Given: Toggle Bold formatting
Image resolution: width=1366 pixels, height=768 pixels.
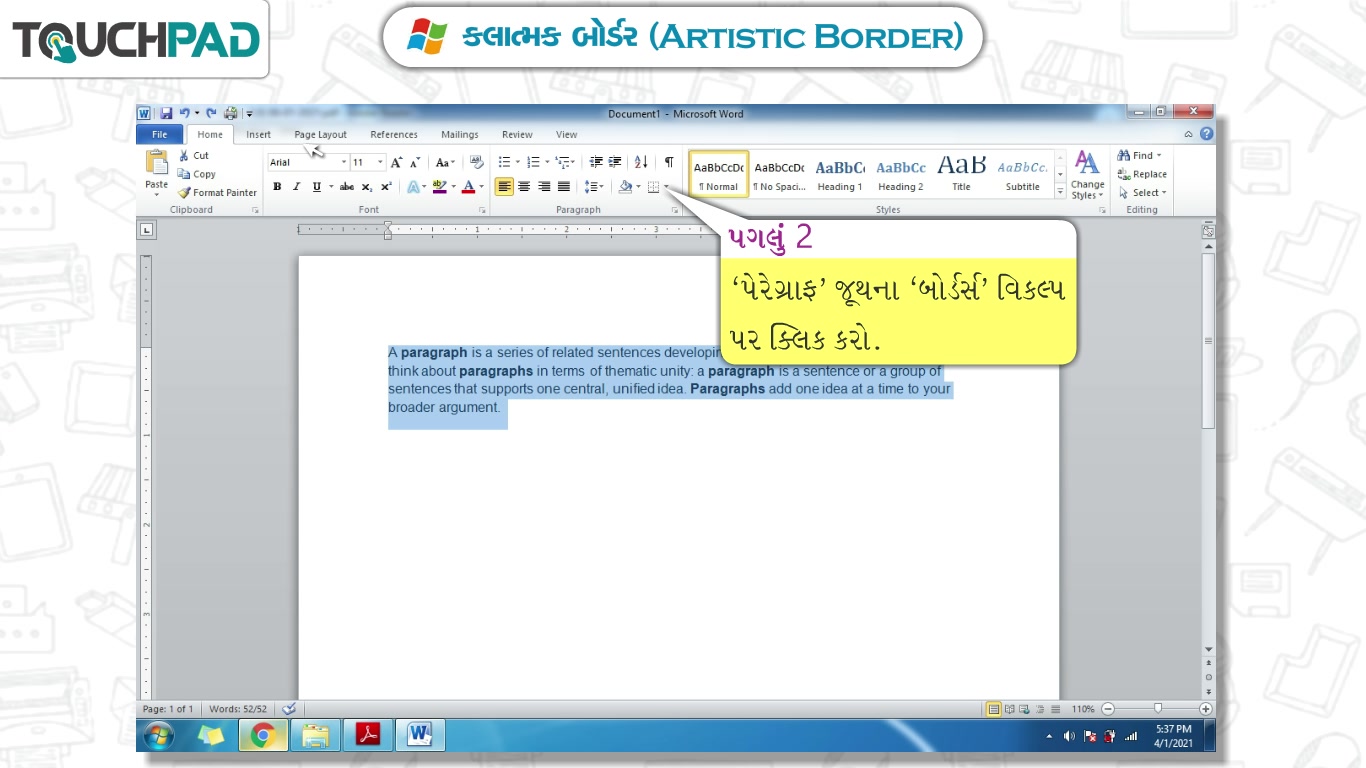Looking at the screenshot, I should click(277, 187).
